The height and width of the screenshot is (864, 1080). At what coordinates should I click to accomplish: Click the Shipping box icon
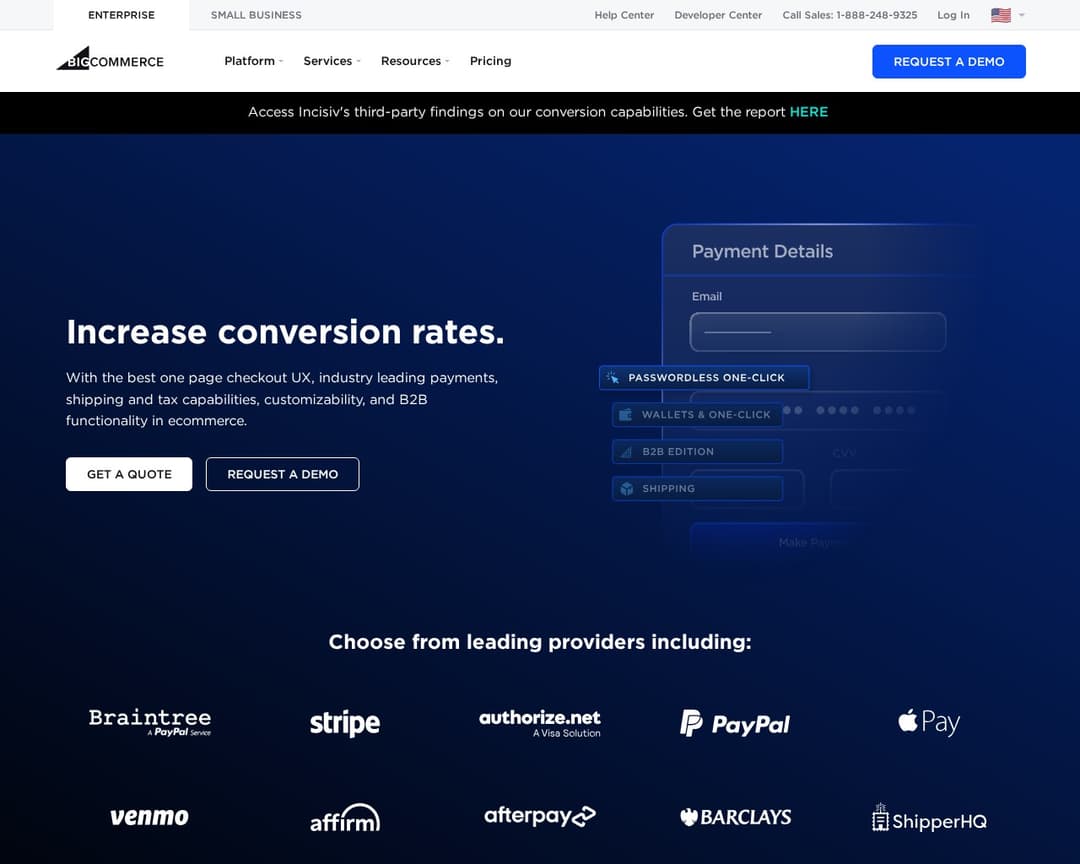click(x=627, y=488)
